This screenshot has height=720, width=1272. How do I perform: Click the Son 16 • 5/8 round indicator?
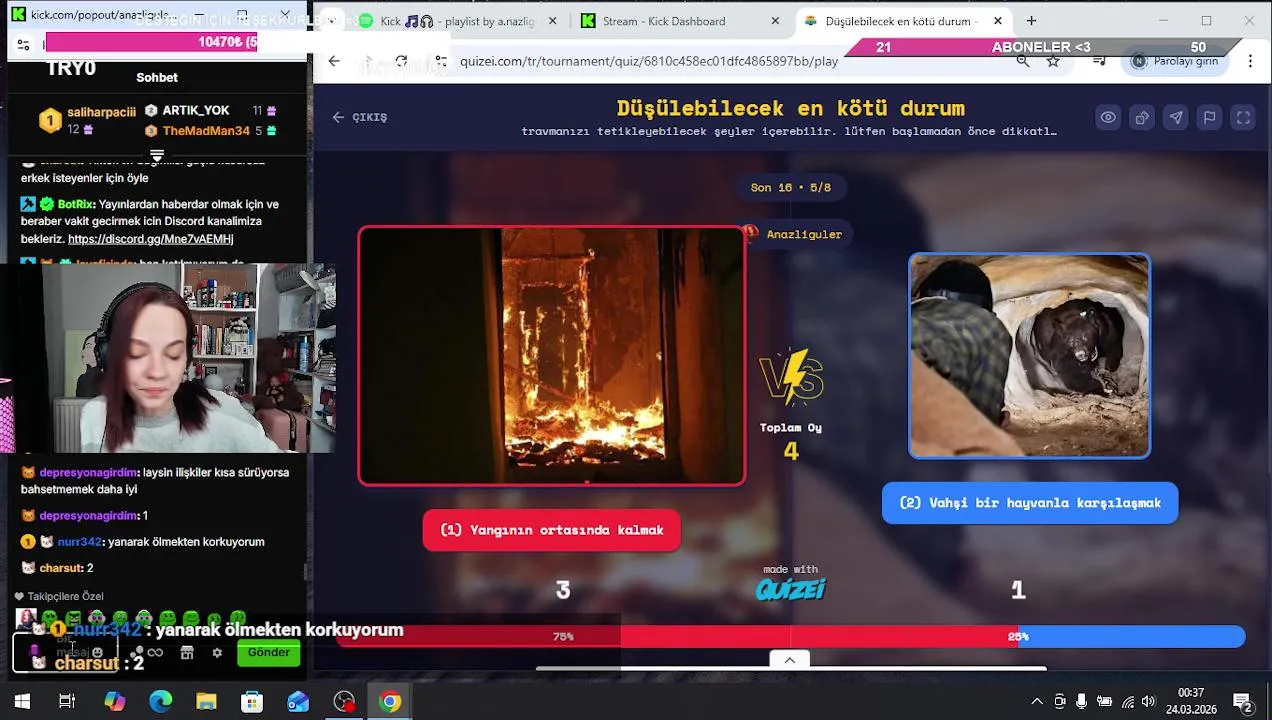pos(791,187)
